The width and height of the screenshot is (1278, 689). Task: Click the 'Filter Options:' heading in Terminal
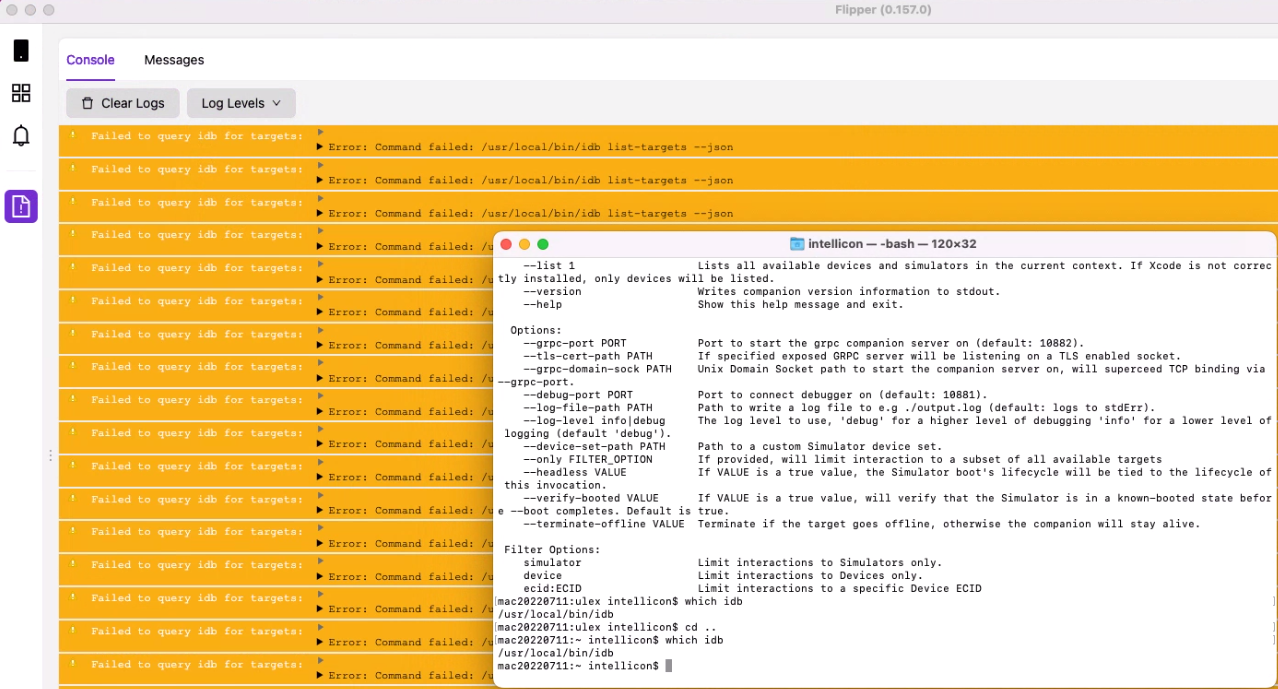pos(552,550)
